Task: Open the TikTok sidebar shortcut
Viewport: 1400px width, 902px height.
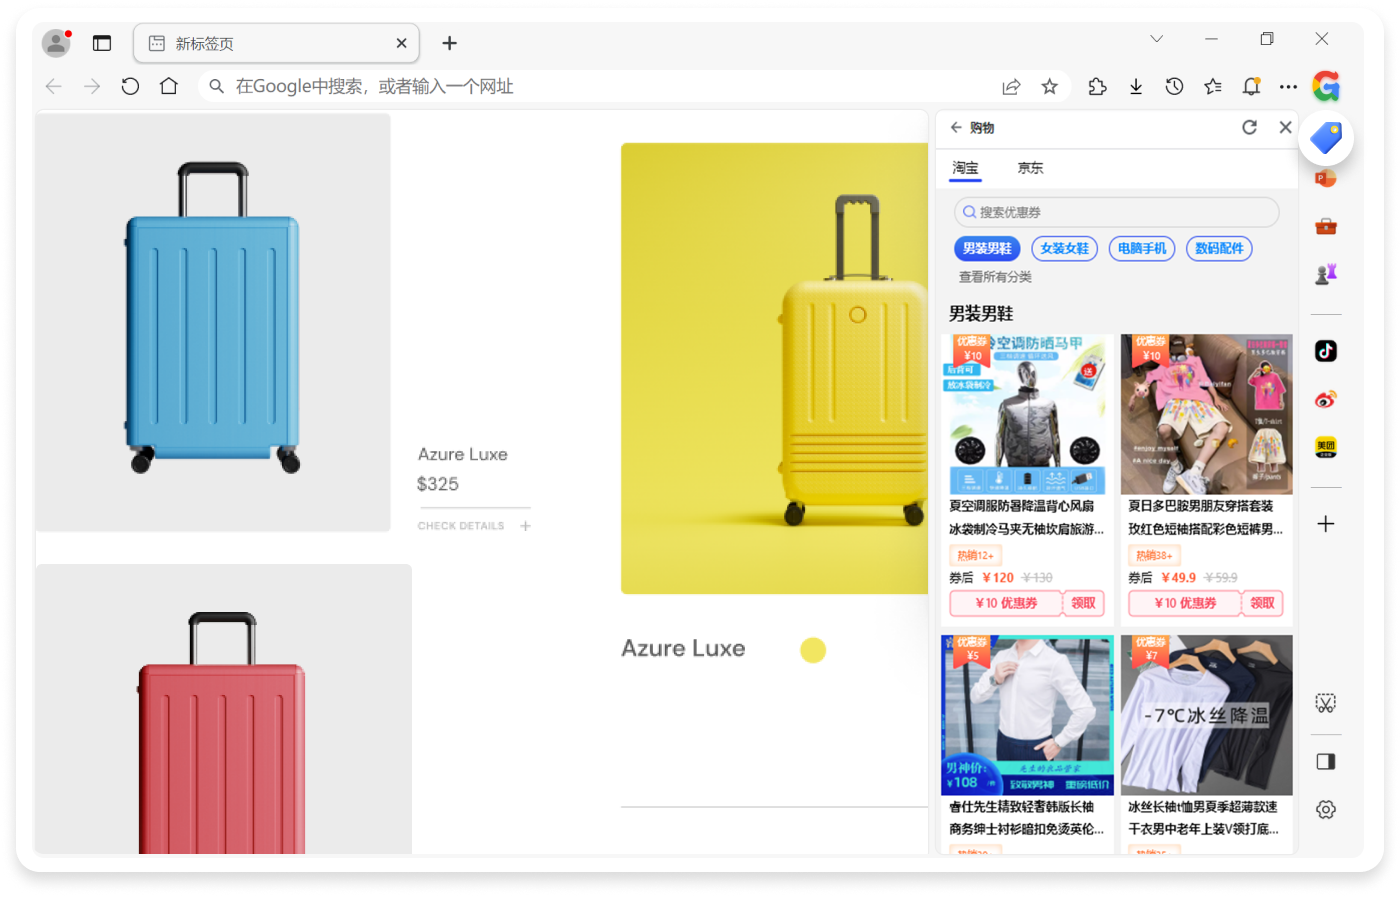Action: pos(1326,351)
